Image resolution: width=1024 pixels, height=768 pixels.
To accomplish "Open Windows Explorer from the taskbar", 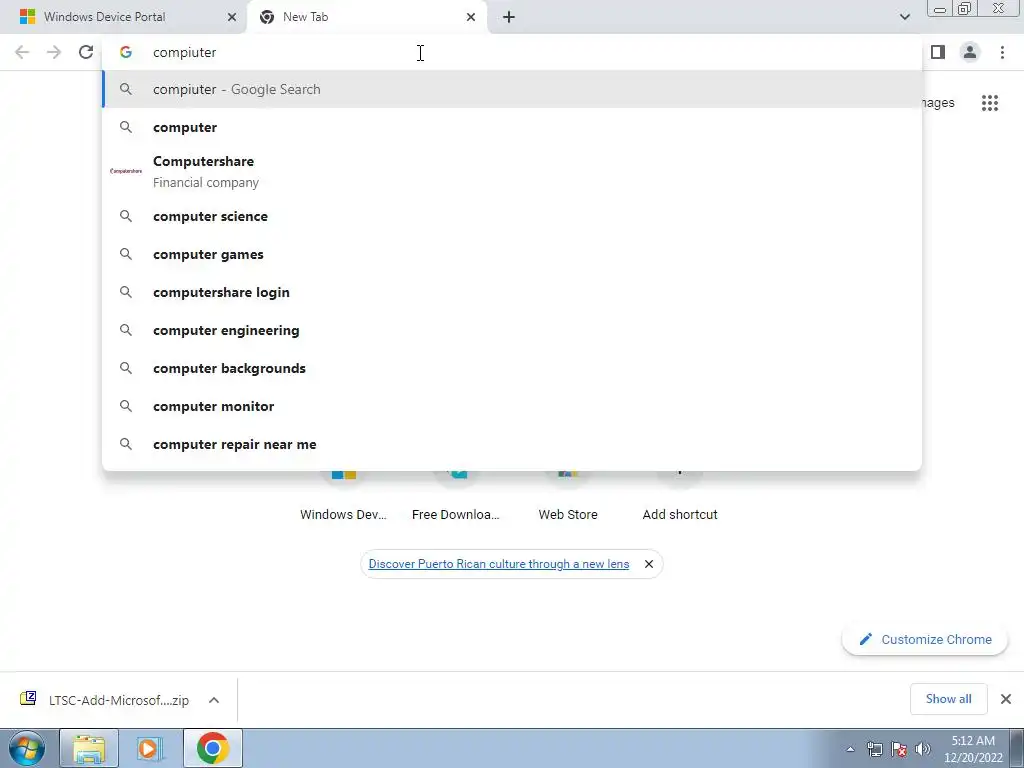I will tap(89, 748).
